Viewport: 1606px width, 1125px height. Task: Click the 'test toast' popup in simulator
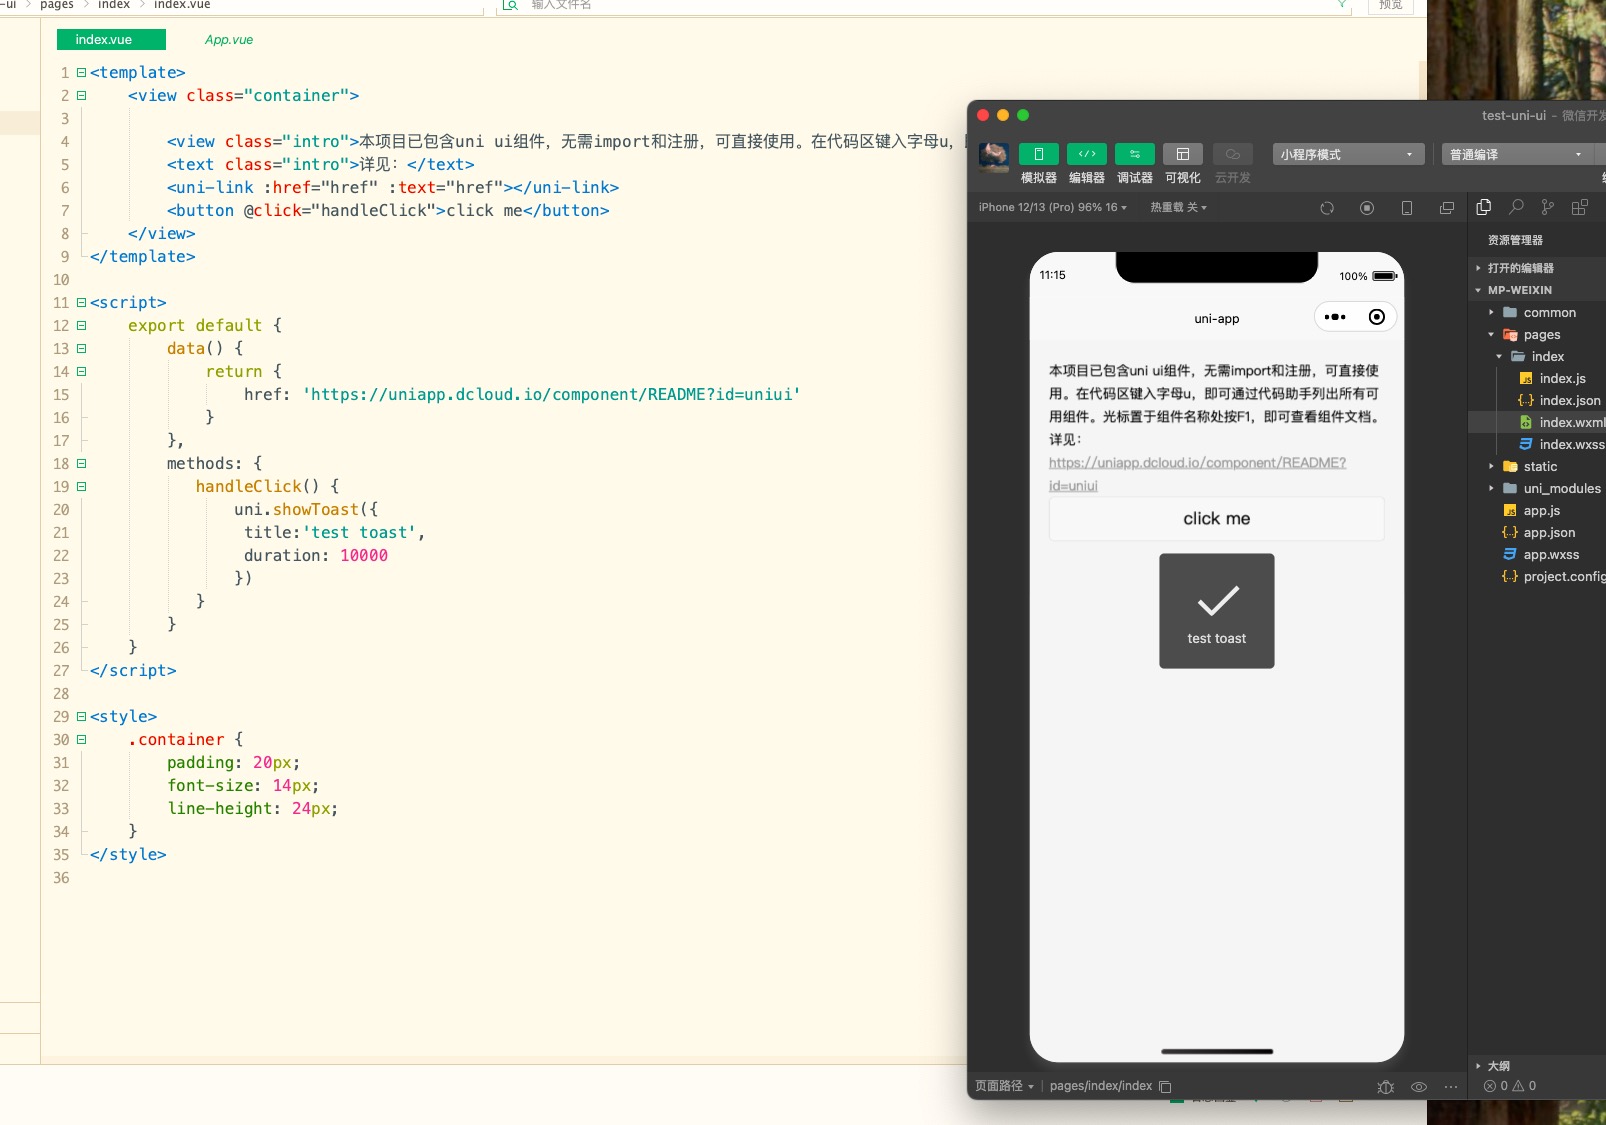(1216, 611)
